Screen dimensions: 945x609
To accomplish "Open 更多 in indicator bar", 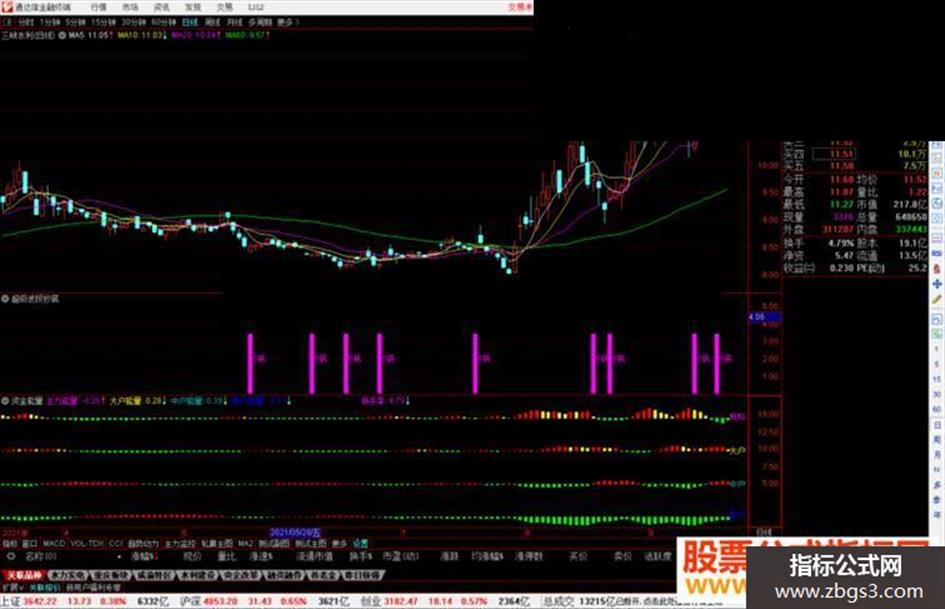I will (x=339, y=543).
